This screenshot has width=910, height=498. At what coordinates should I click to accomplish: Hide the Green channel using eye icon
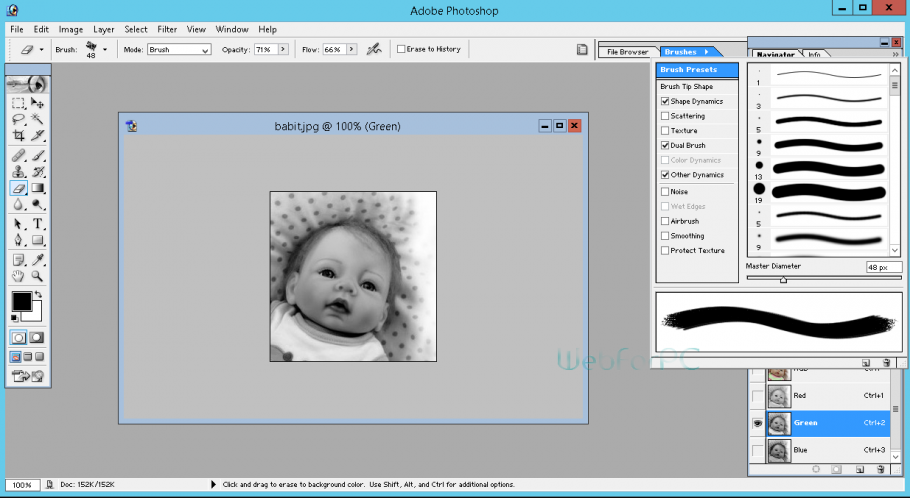[x=757, y=423]
